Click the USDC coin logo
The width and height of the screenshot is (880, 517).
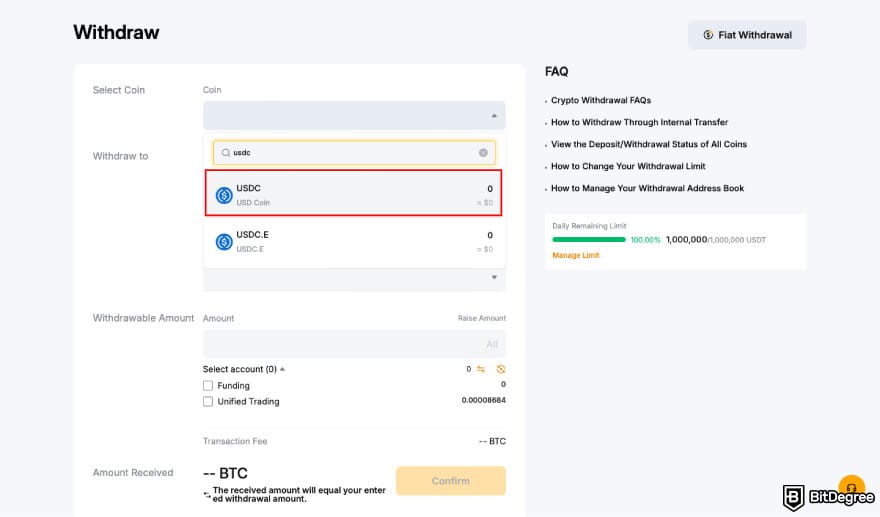(x=224, y=195)
